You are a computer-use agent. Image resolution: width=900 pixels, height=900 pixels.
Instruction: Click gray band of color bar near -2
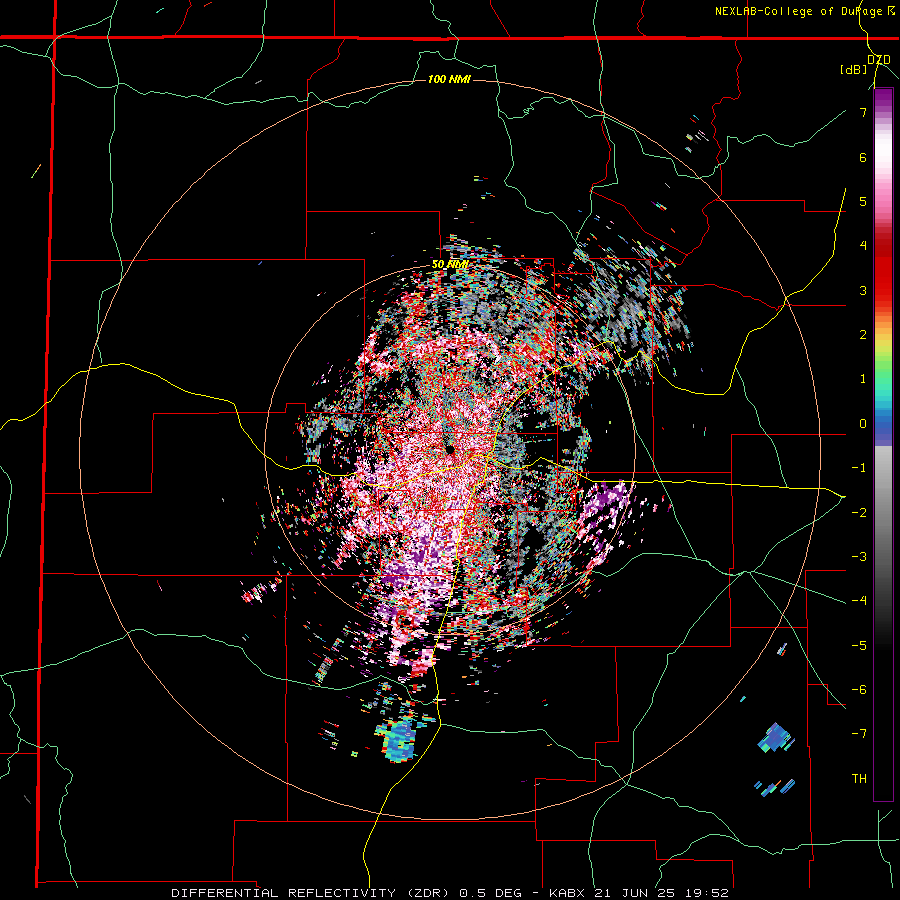tap(883, 512)
